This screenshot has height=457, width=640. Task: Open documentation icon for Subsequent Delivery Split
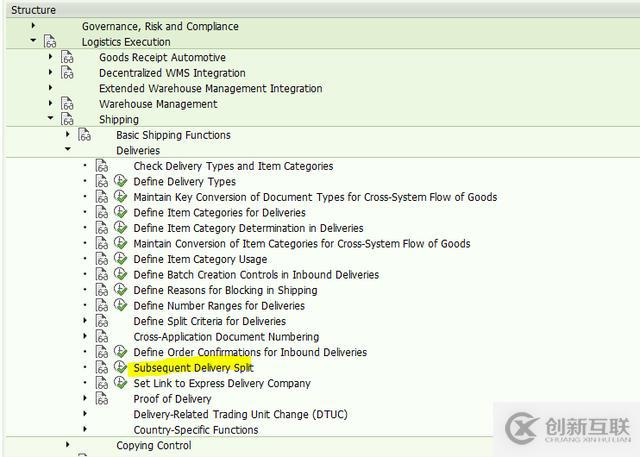click(102, 367)
